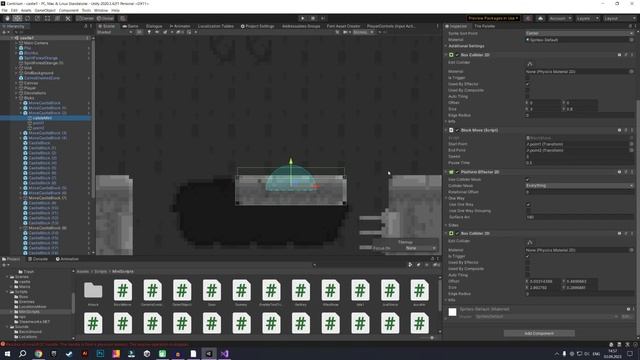640x360 pixels.
Task: Expand the Sides foldout in Platform Effector
Action: pos(452,225)
